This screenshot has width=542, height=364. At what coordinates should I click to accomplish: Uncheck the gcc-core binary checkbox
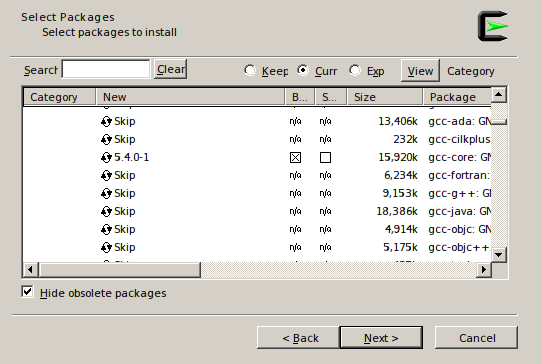[295, 158]
